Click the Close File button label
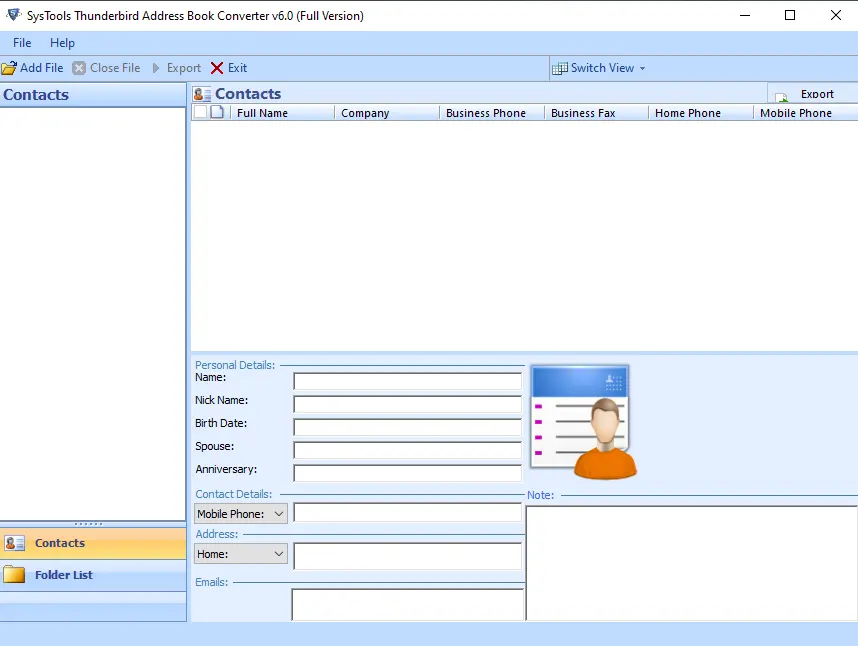858x646 pixels. pos(115,68)
